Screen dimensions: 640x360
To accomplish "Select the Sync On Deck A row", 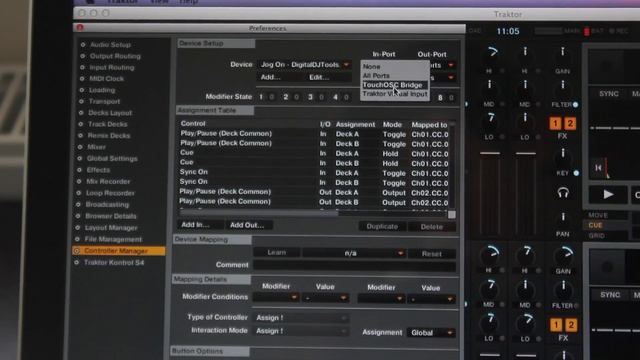I will click(x=314, y=173).
